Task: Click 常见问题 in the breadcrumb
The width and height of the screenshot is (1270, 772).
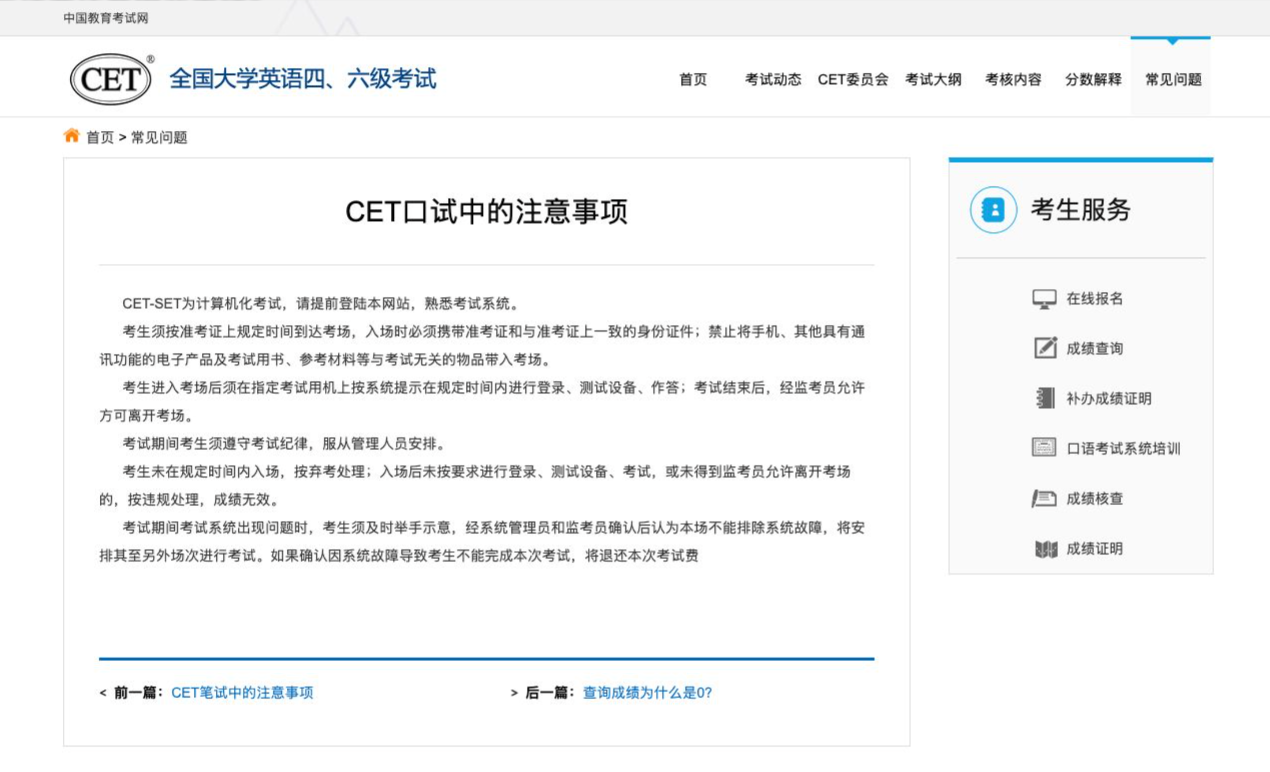Action: click(x=159, y=138)
